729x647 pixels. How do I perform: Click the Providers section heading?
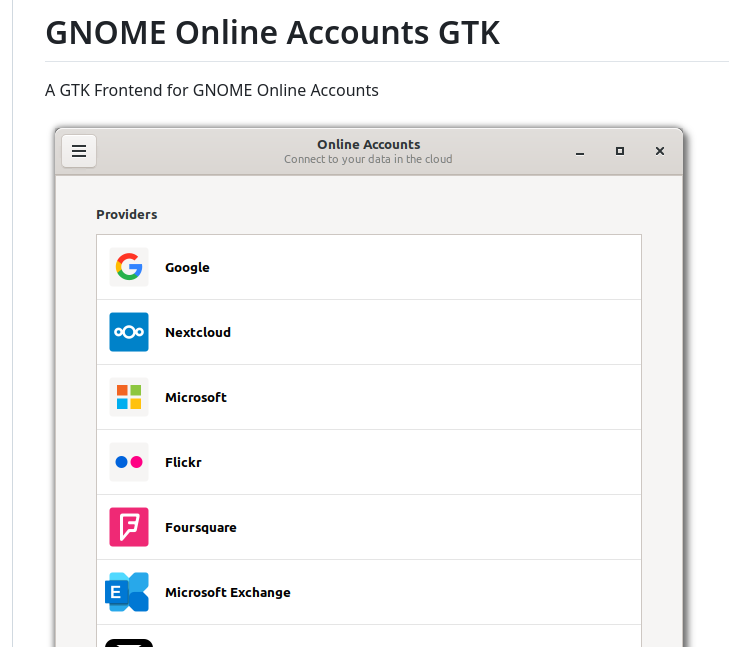pos(127,214)
